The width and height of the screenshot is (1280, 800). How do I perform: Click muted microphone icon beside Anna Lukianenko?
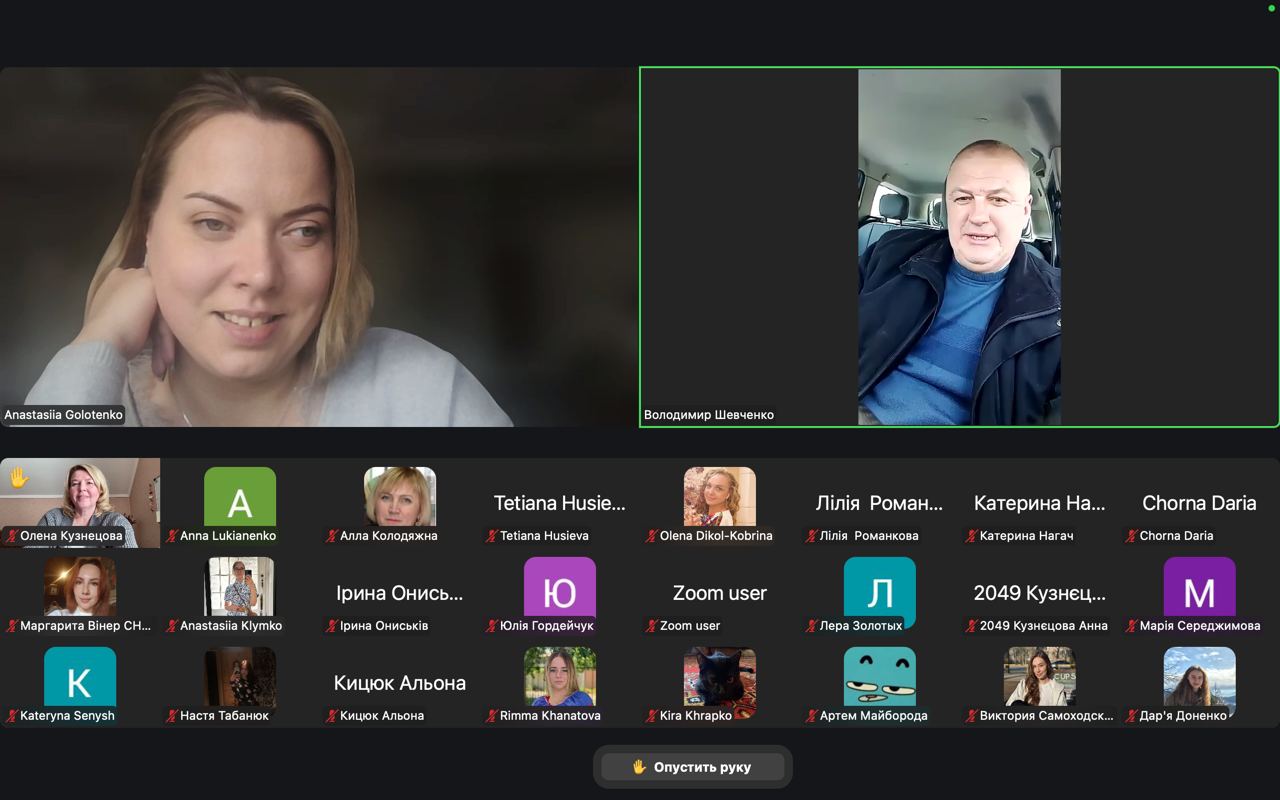click(172, 536)
